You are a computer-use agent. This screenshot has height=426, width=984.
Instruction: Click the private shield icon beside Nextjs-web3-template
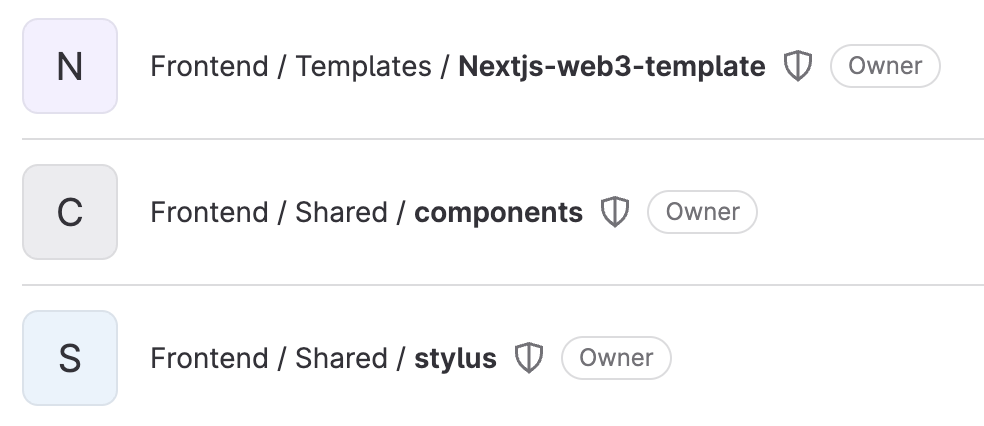point(798,66)
